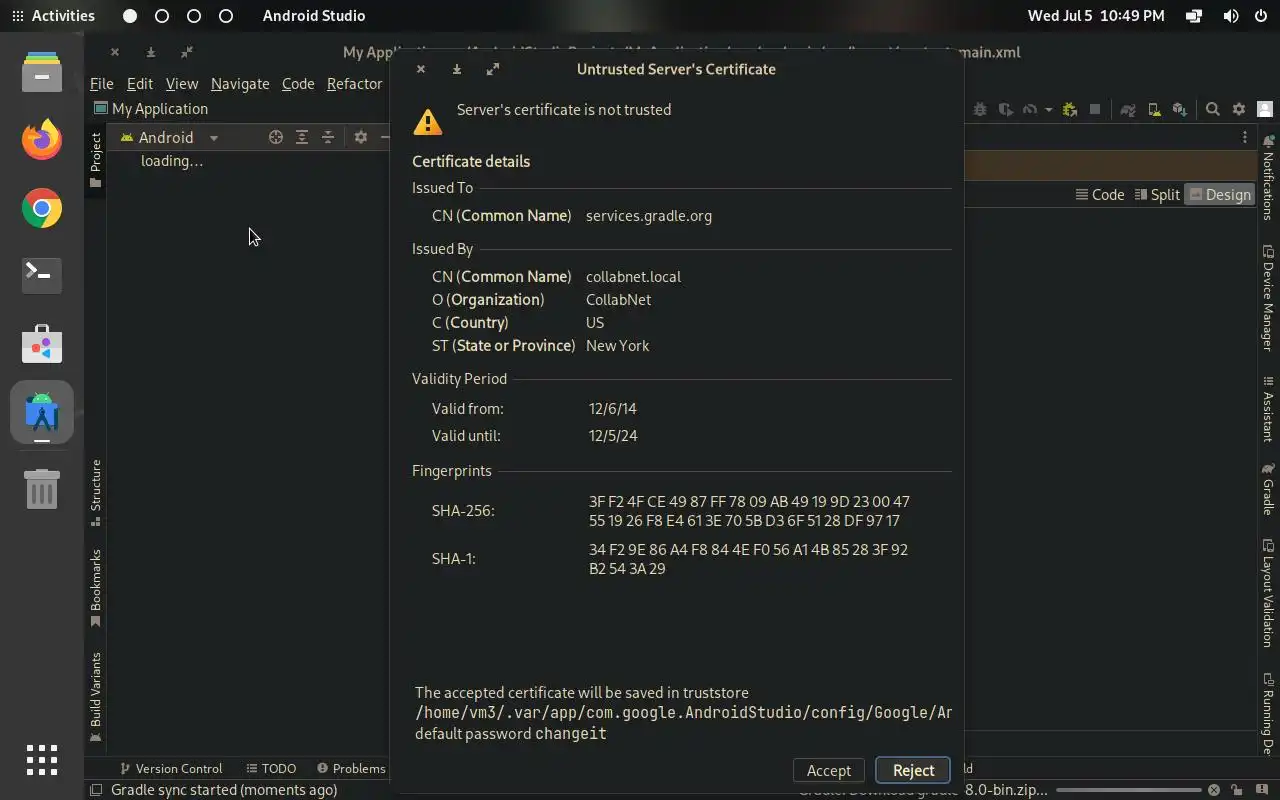Image resolution: width=1280 pixels, height=800 pixels.
Task: Open the SDK Manager icon
Action: [1180, 109]
